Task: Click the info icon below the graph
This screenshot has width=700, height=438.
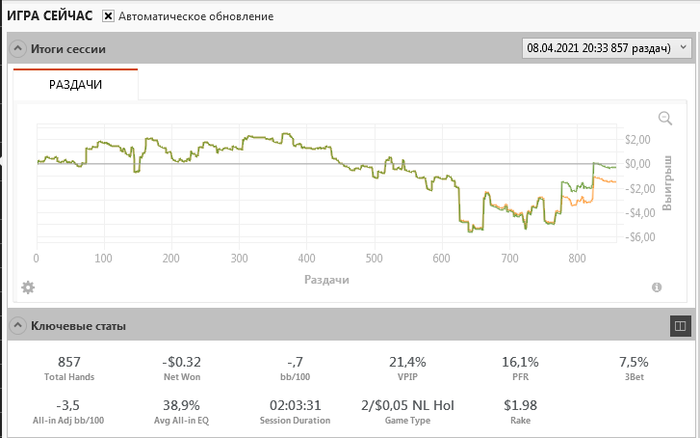Action: [657, 288]
